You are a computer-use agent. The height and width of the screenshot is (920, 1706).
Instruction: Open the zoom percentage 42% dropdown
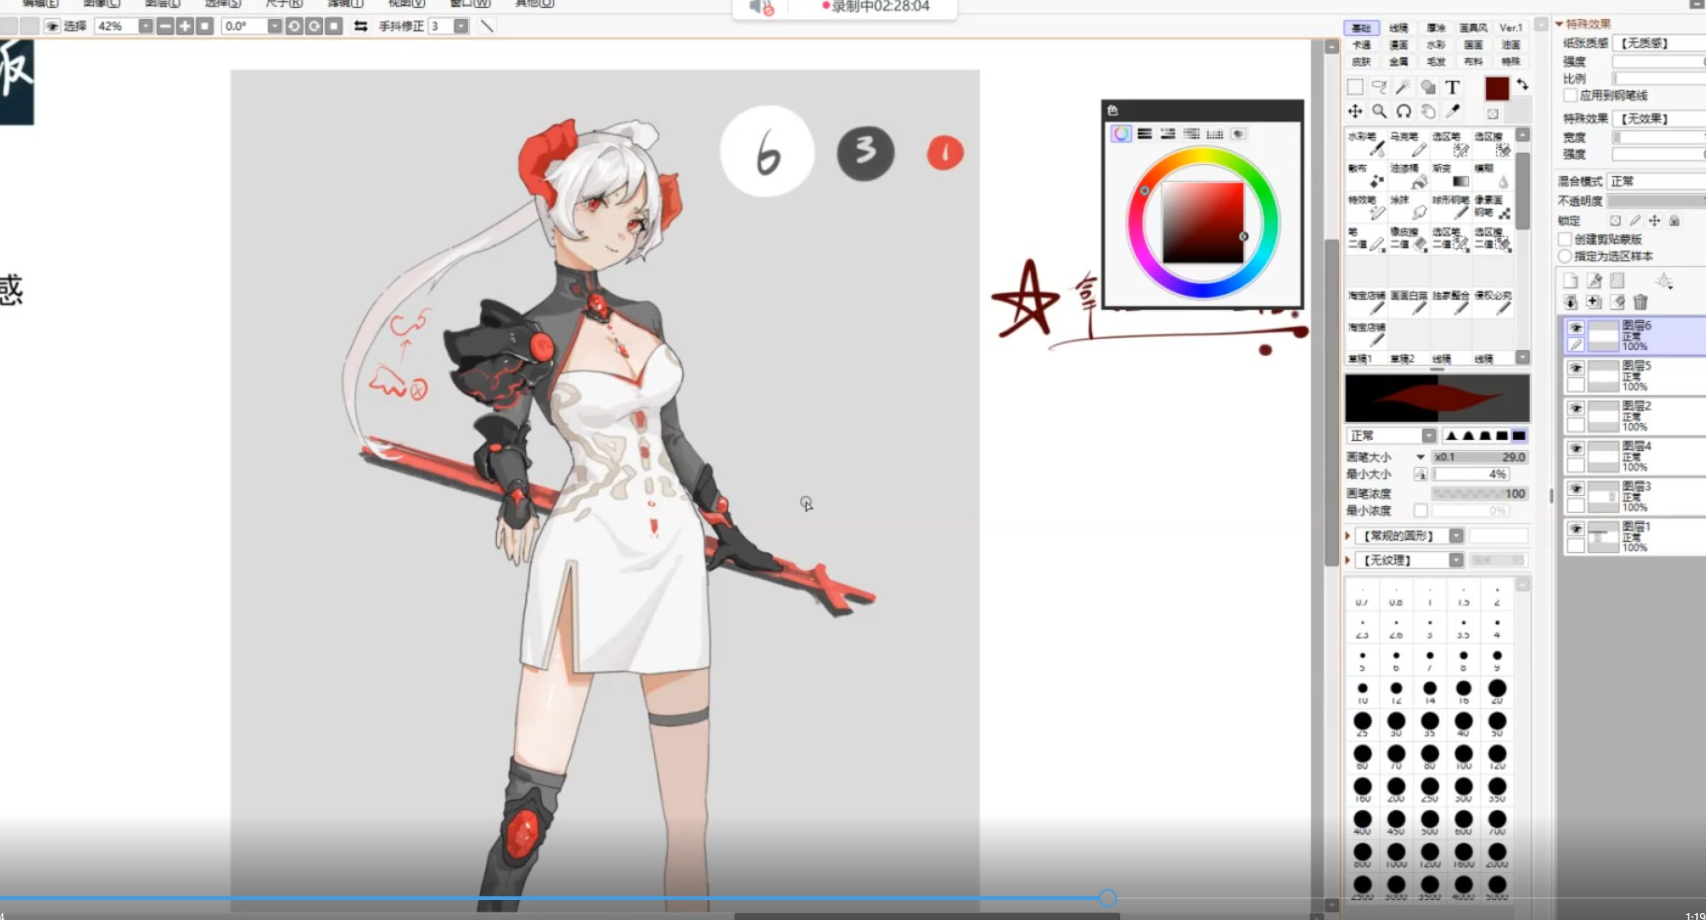(x=145, y=26)
